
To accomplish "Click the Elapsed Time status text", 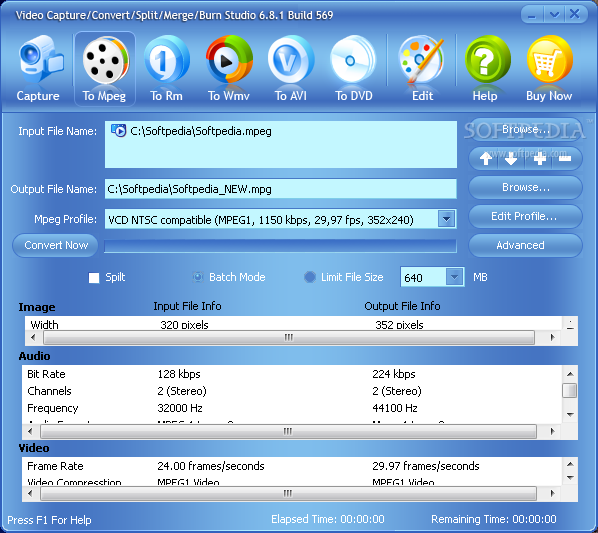I will (328, 519).
